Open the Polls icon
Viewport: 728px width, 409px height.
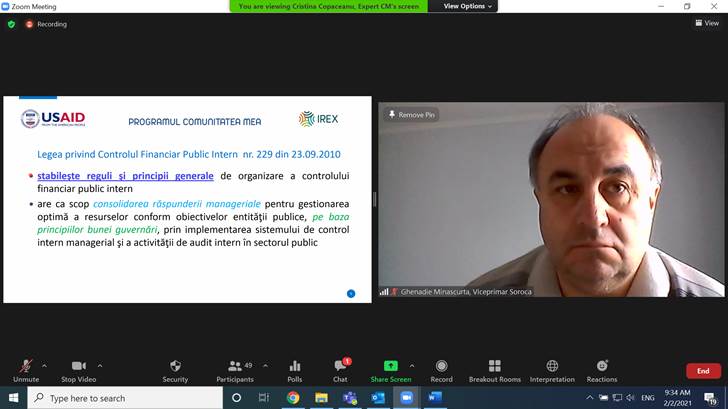pos(294,370)
